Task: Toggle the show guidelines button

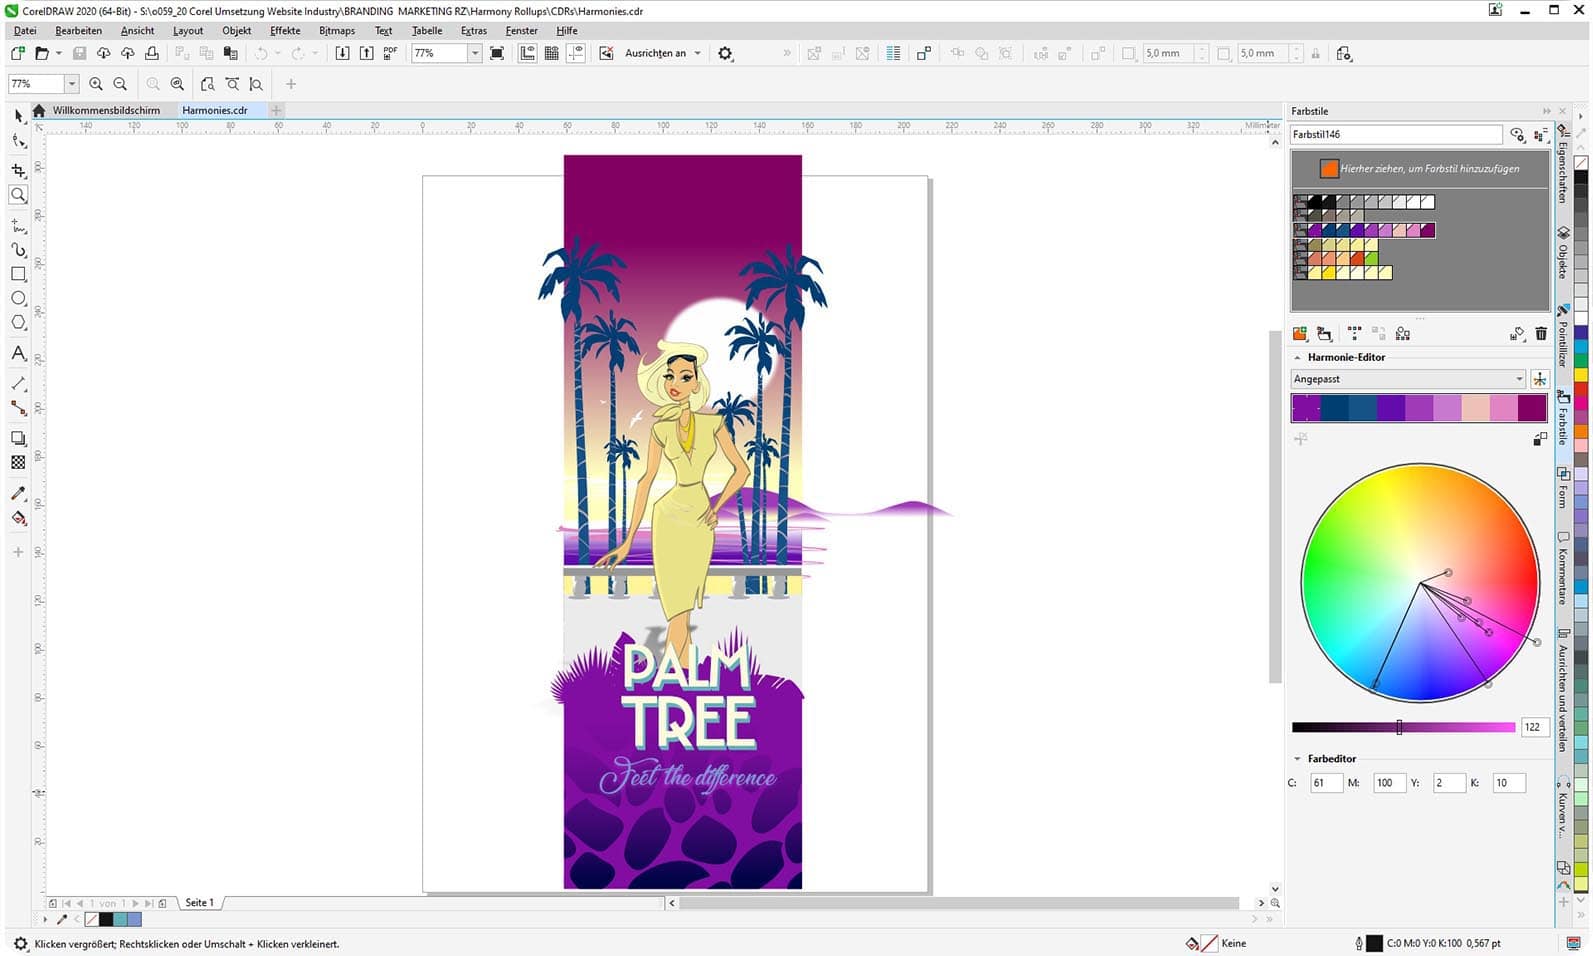Action: pos(576,53)
